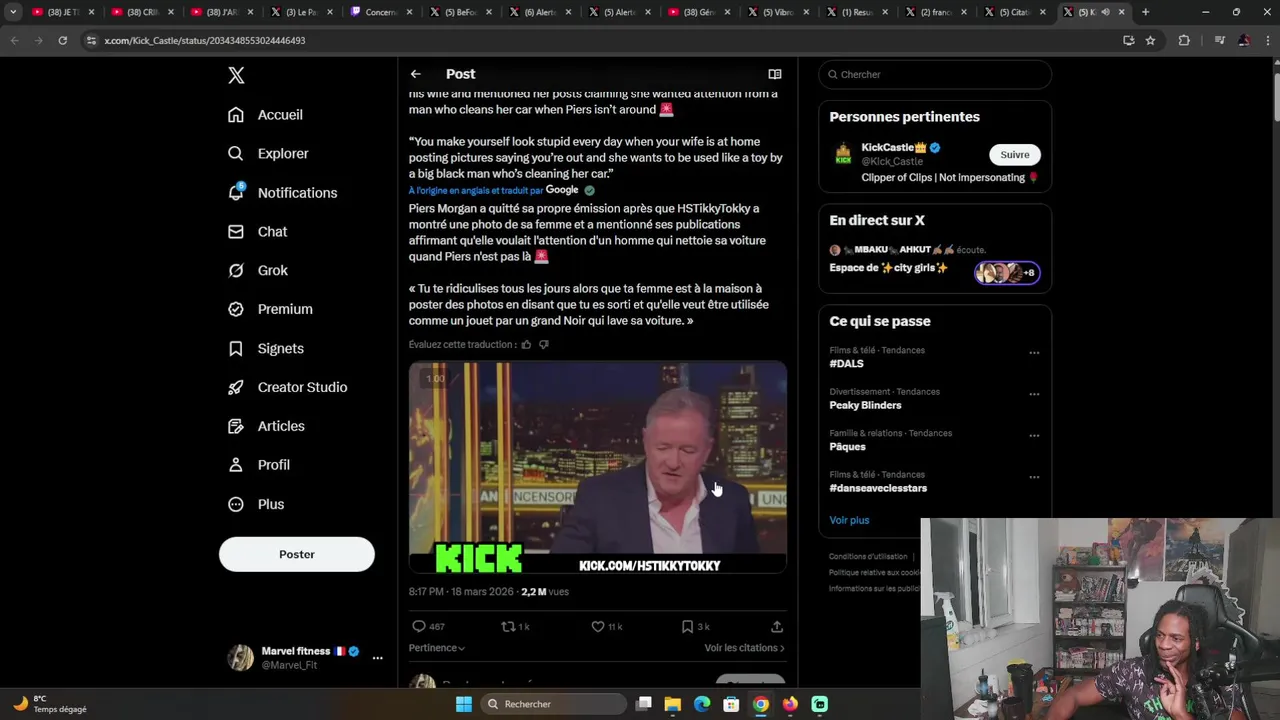Play the Piers Morgan video

(x=598, y=468)
